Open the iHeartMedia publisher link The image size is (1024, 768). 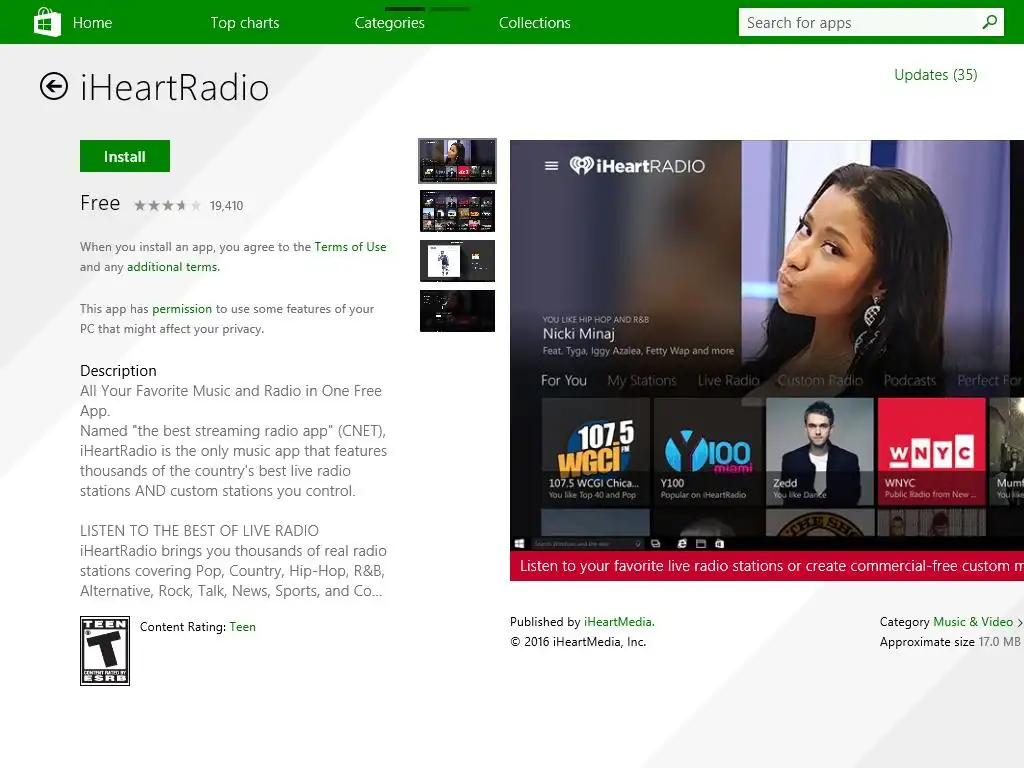pyautogui.click(x=618, y=622)
